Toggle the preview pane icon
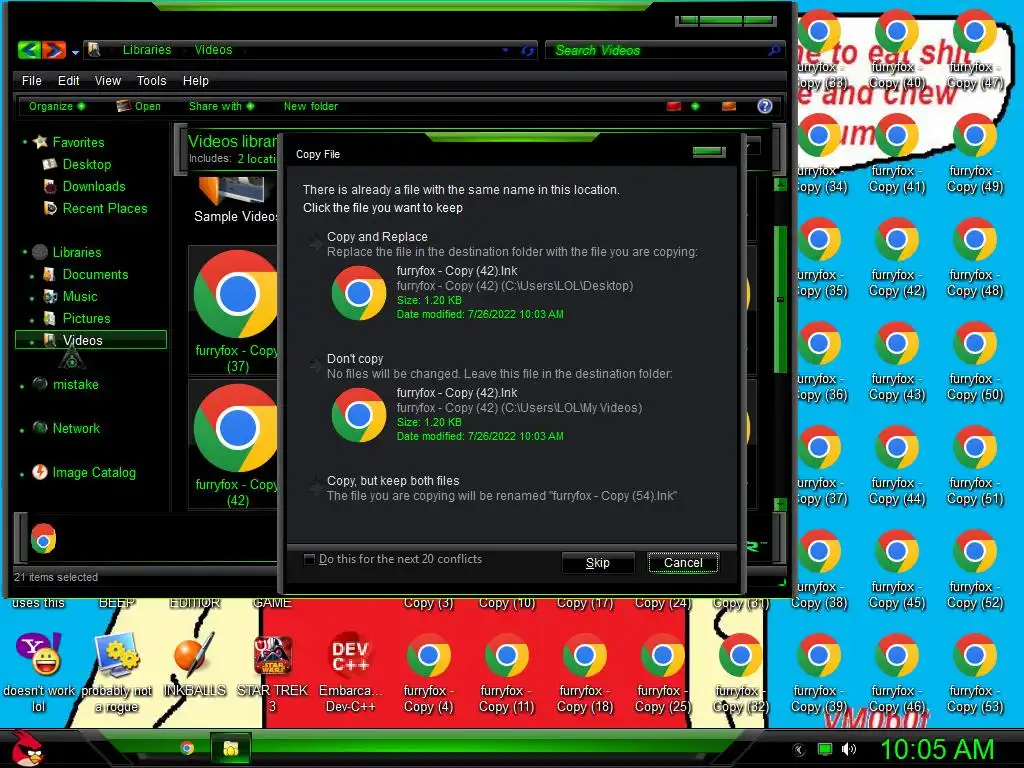1024x768 pixels. [x=729, y=106]
